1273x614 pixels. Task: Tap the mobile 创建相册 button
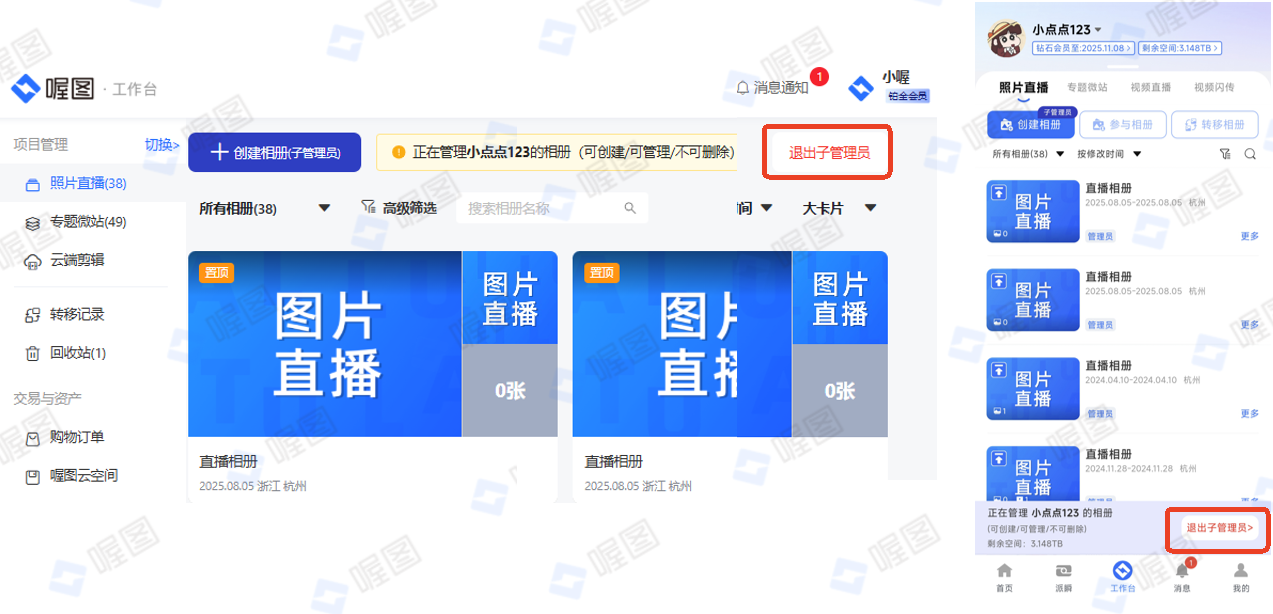pyautogui.click(x=1031, y=124)
